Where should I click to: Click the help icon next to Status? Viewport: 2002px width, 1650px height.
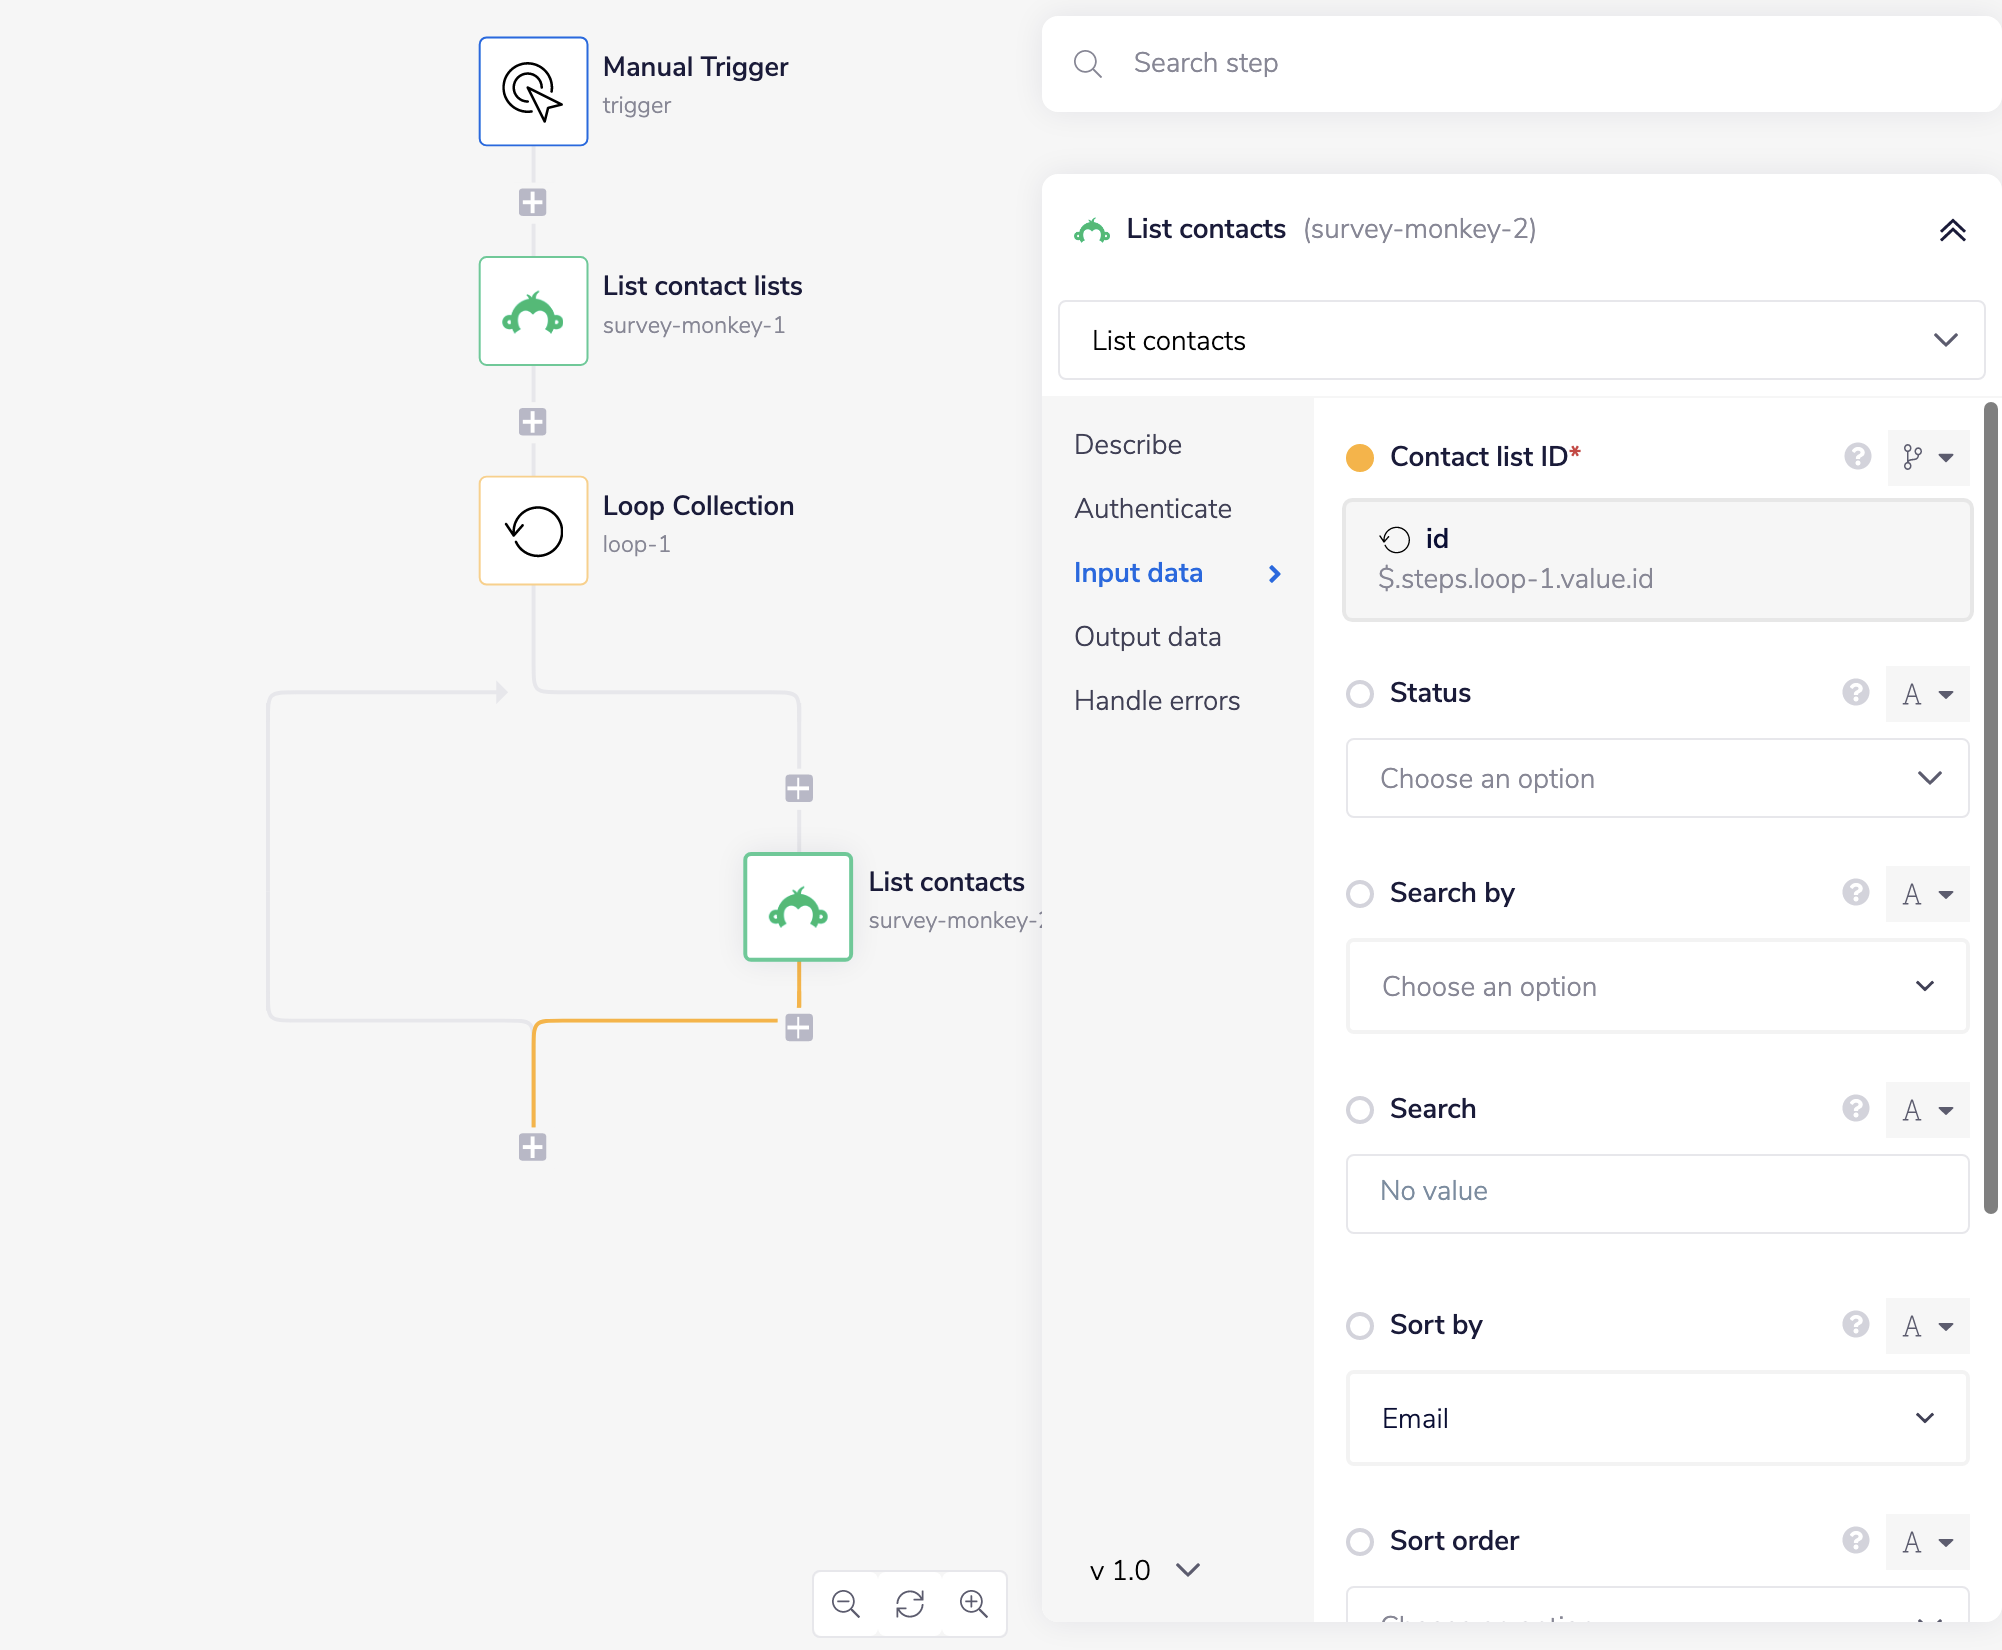[x=1856, y=693]
